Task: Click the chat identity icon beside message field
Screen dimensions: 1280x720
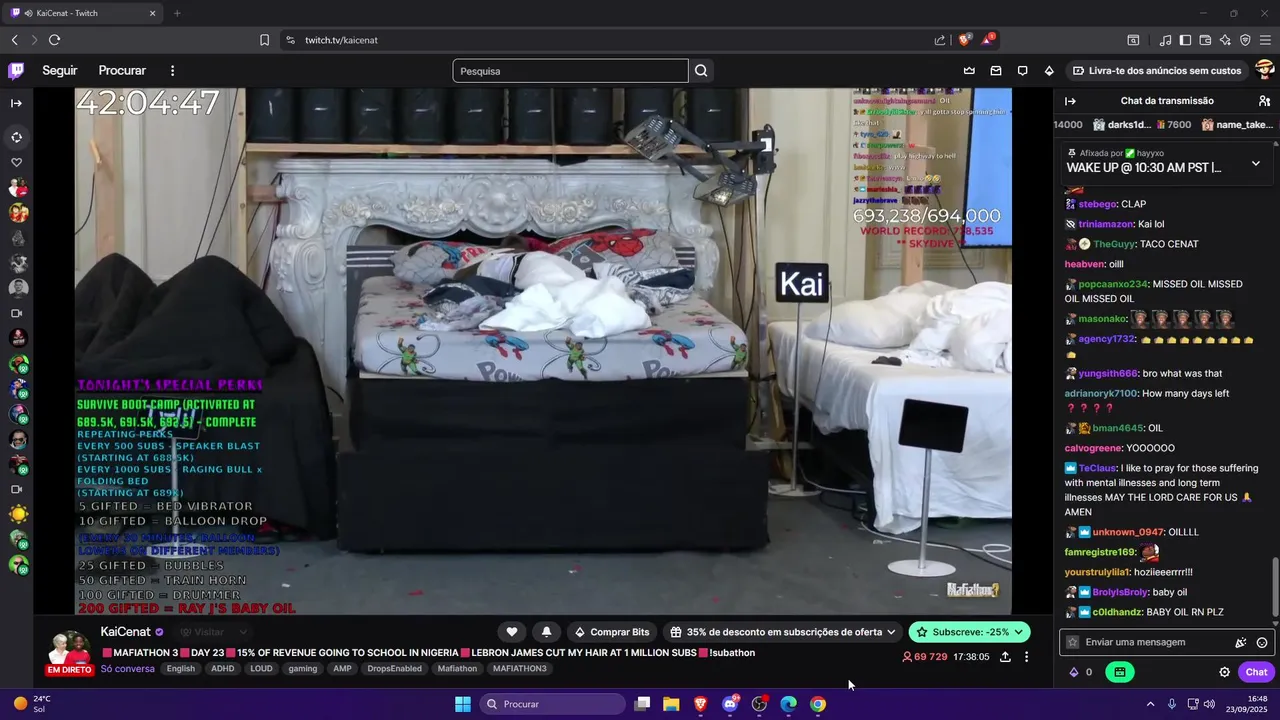Action: (1073, 642)
